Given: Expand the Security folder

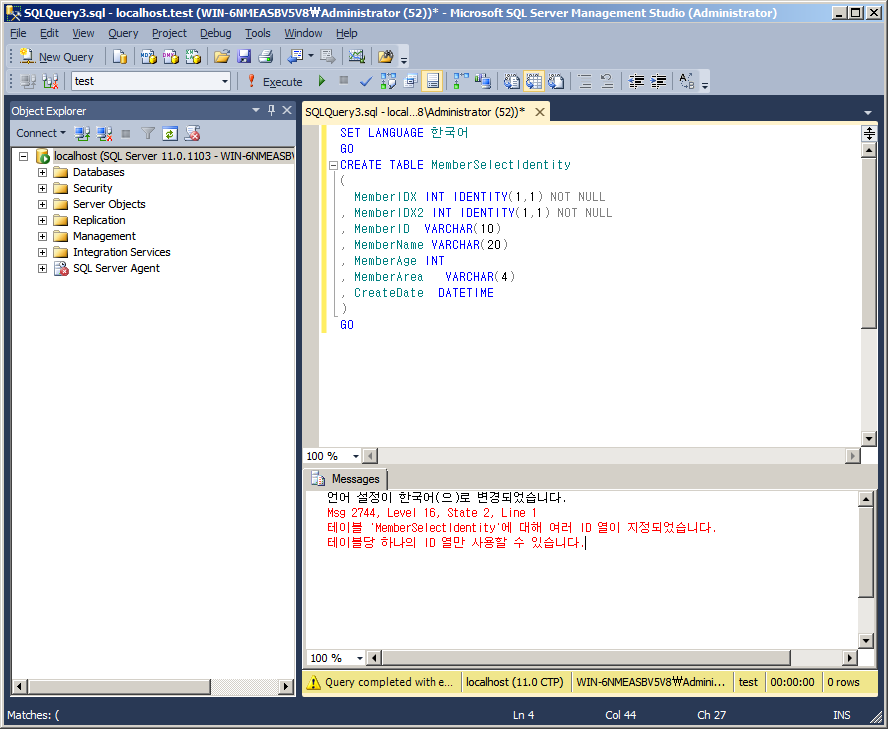Looking at the screenshot, I should [42, 188].
